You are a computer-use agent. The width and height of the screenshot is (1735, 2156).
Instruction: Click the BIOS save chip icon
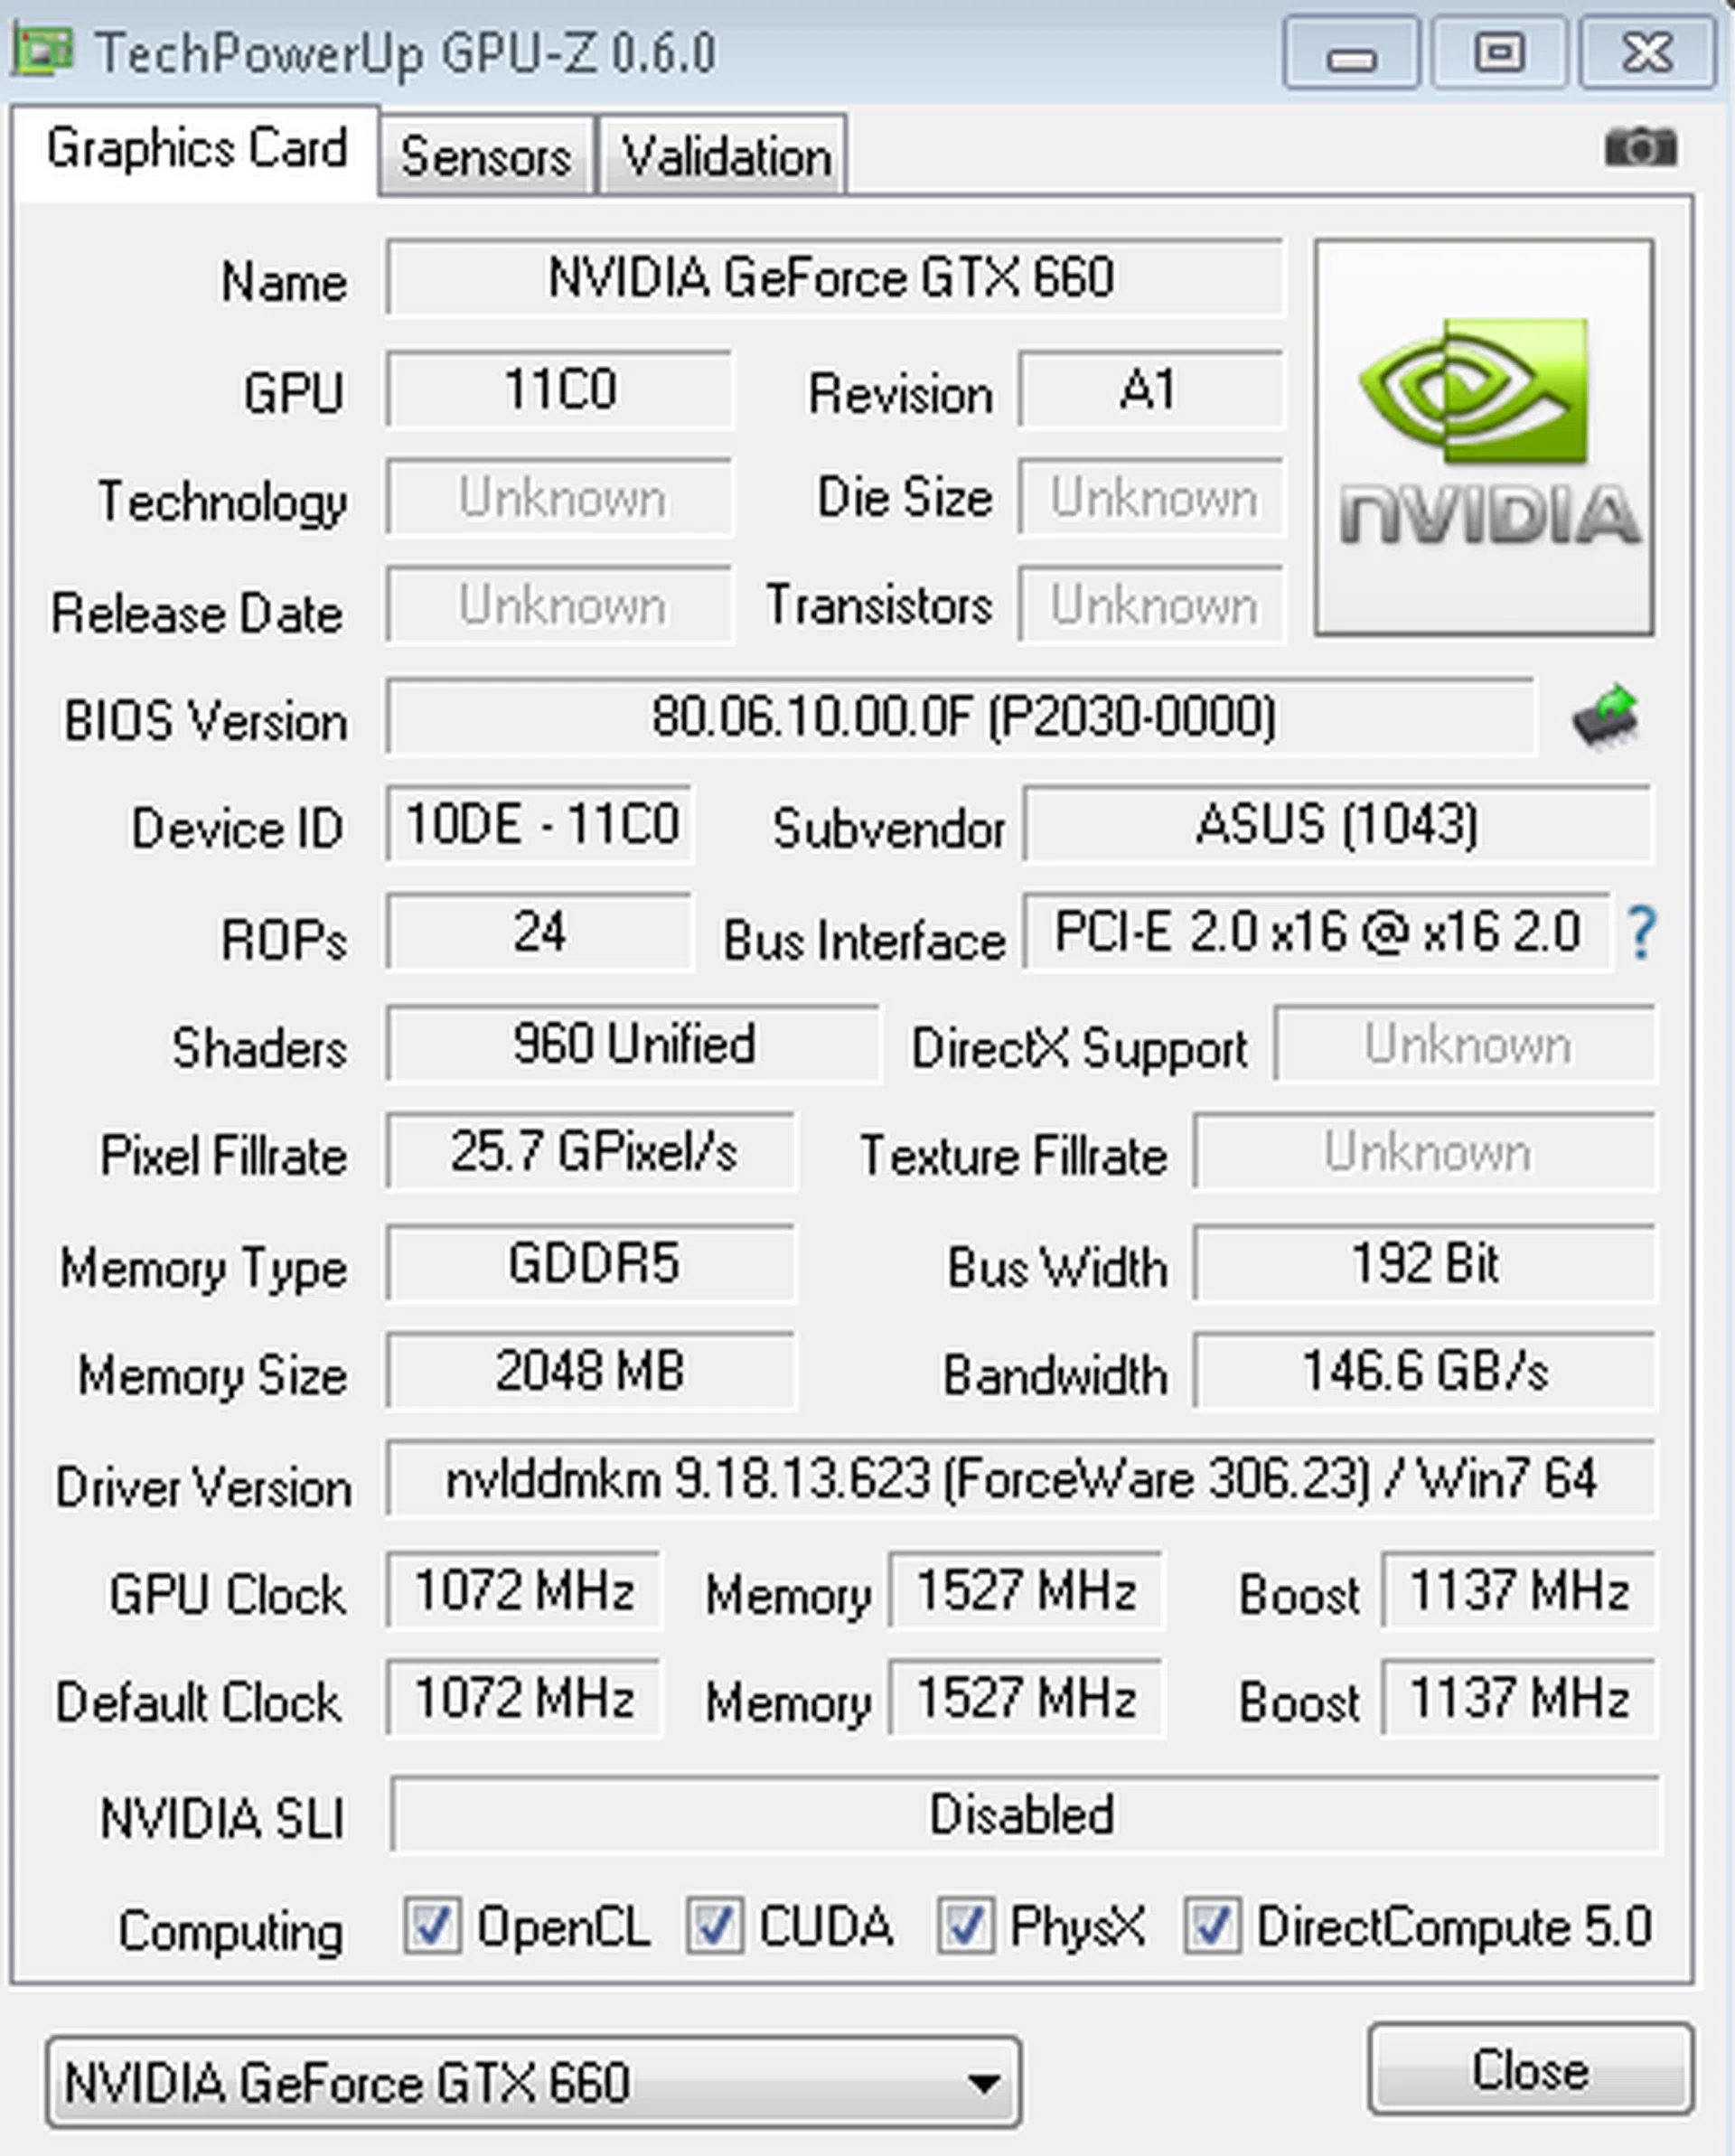click(1605, 715)
